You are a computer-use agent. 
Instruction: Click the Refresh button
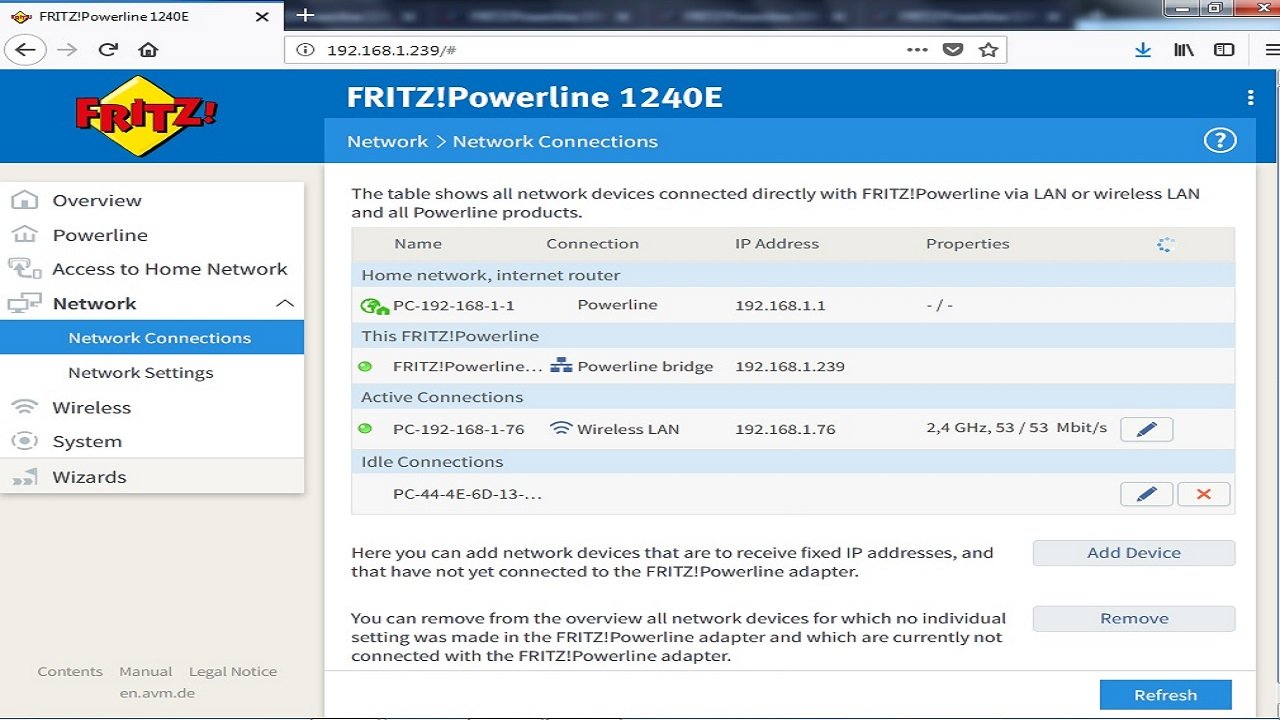(1165, 695)
